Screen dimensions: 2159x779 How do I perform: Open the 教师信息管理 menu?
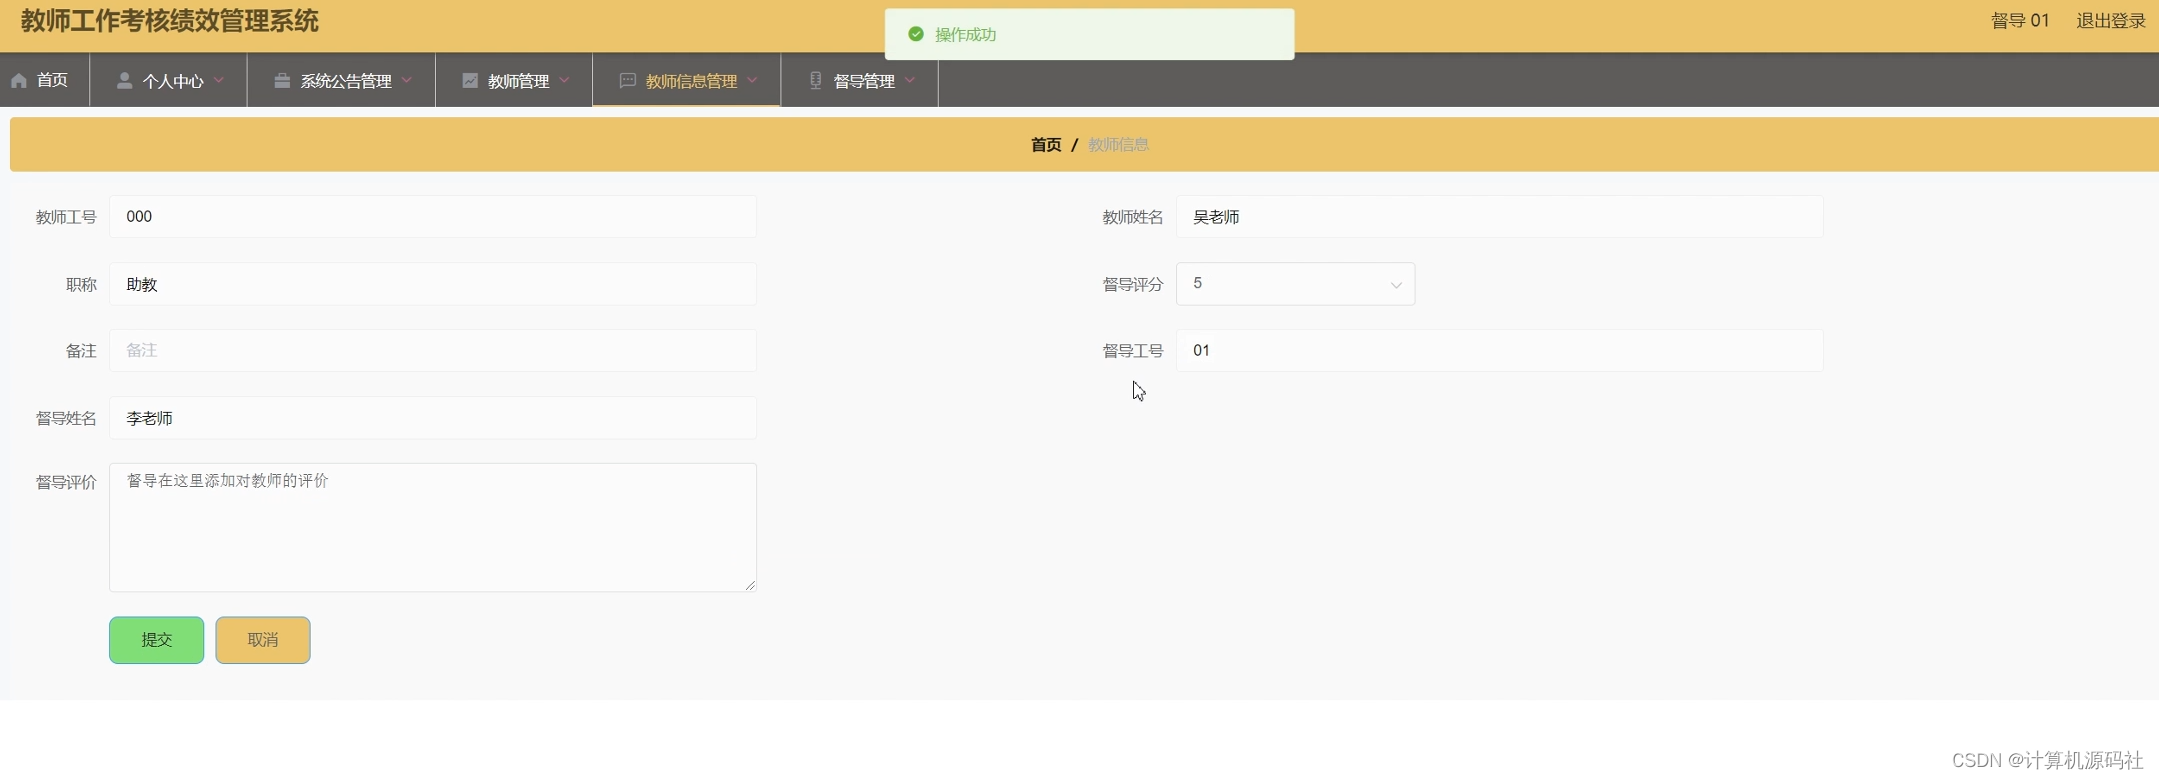[687, 80]
